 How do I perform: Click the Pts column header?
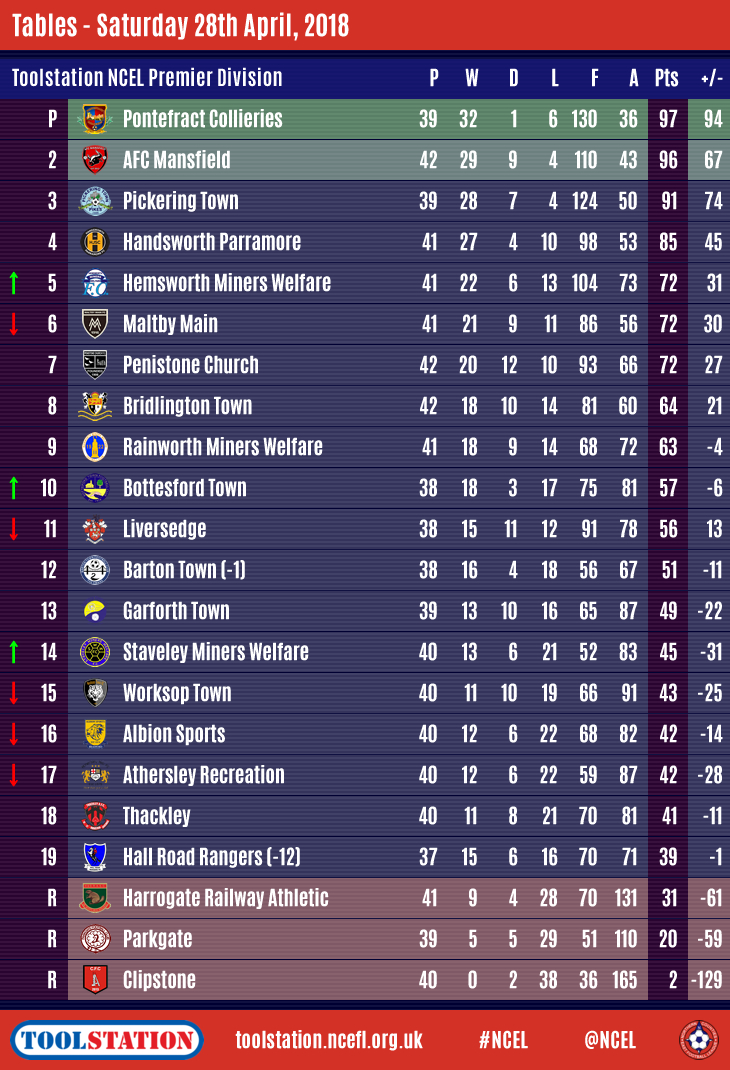(666, 78)
